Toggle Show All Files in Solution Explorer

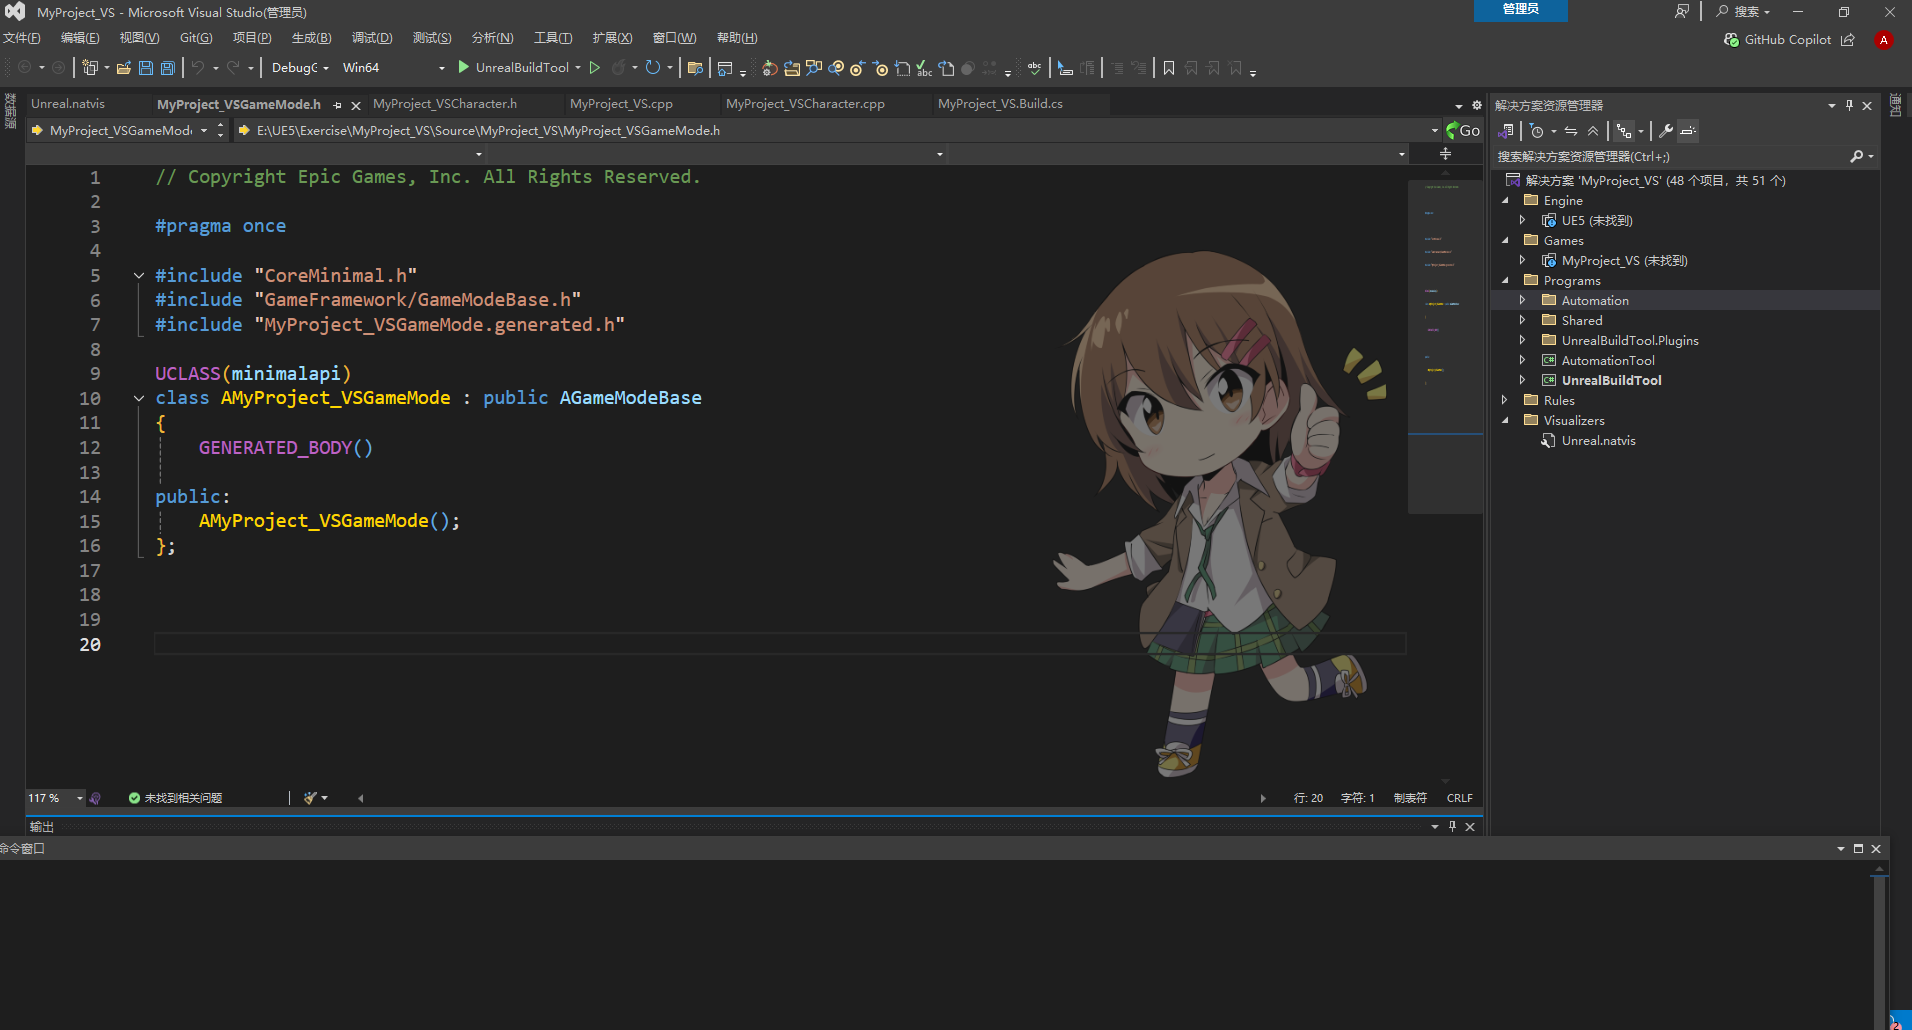(1623, 131)
